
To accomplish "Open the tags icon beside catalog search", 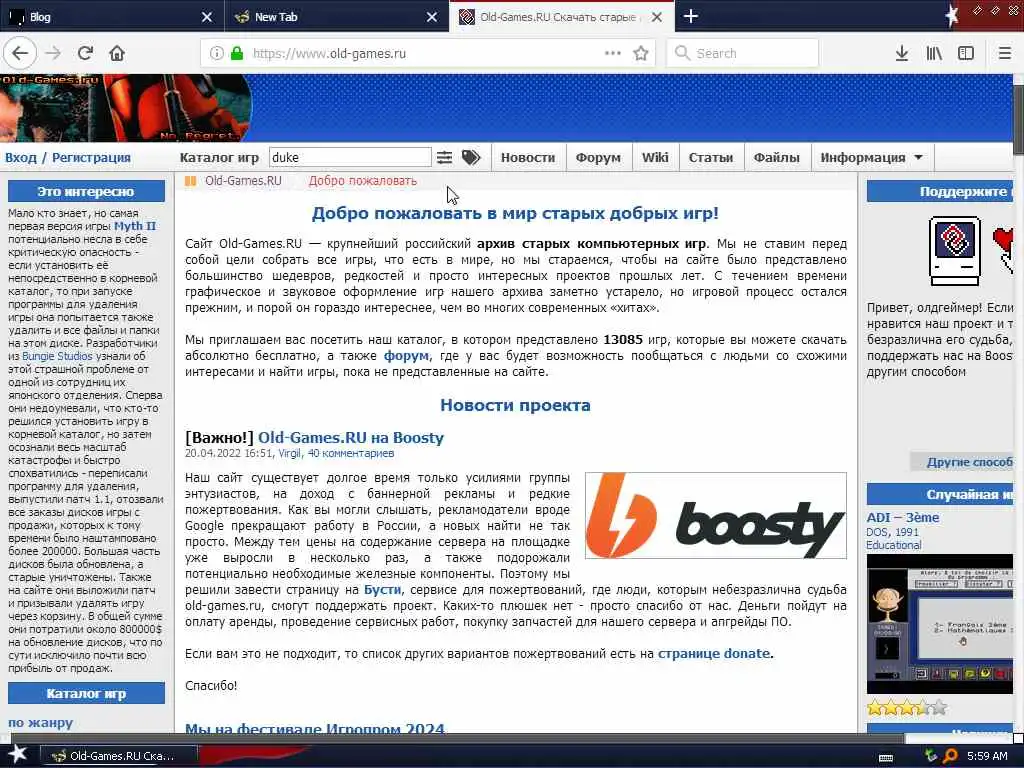I will (471, 157).
